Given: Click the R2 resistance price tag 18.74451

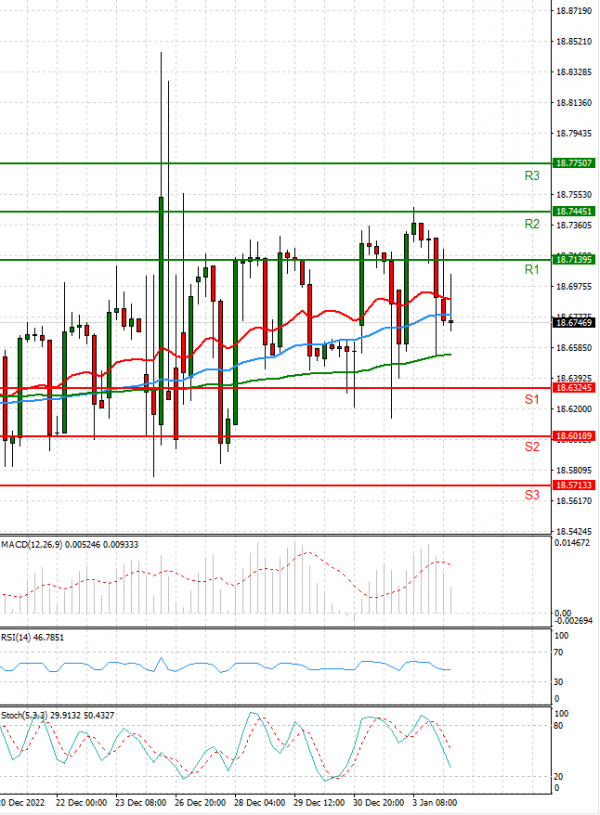Looking at the screenshot, I should (x=573, y=211).
